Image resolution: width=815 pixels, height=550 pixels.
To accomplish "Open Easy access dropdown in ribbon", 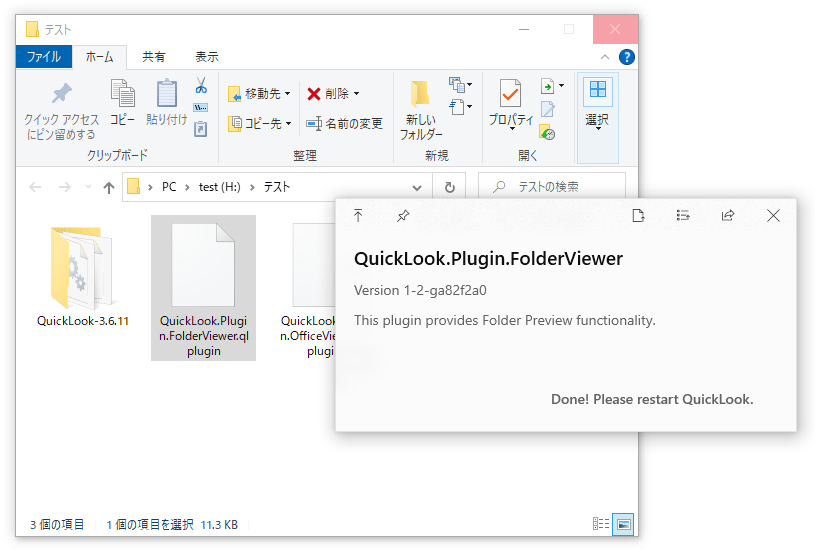I will click(x=460, y=107).
